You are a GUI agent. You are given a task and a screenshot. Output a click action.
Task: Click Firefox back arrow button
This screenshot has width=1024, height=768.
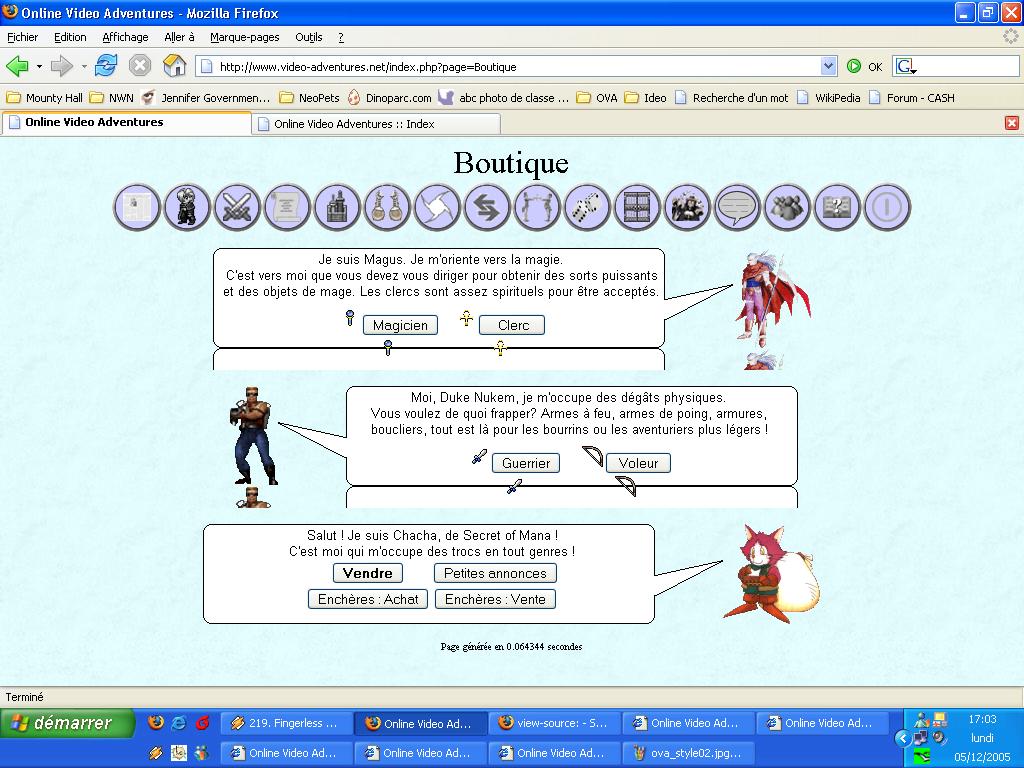(x=18, y=66)
